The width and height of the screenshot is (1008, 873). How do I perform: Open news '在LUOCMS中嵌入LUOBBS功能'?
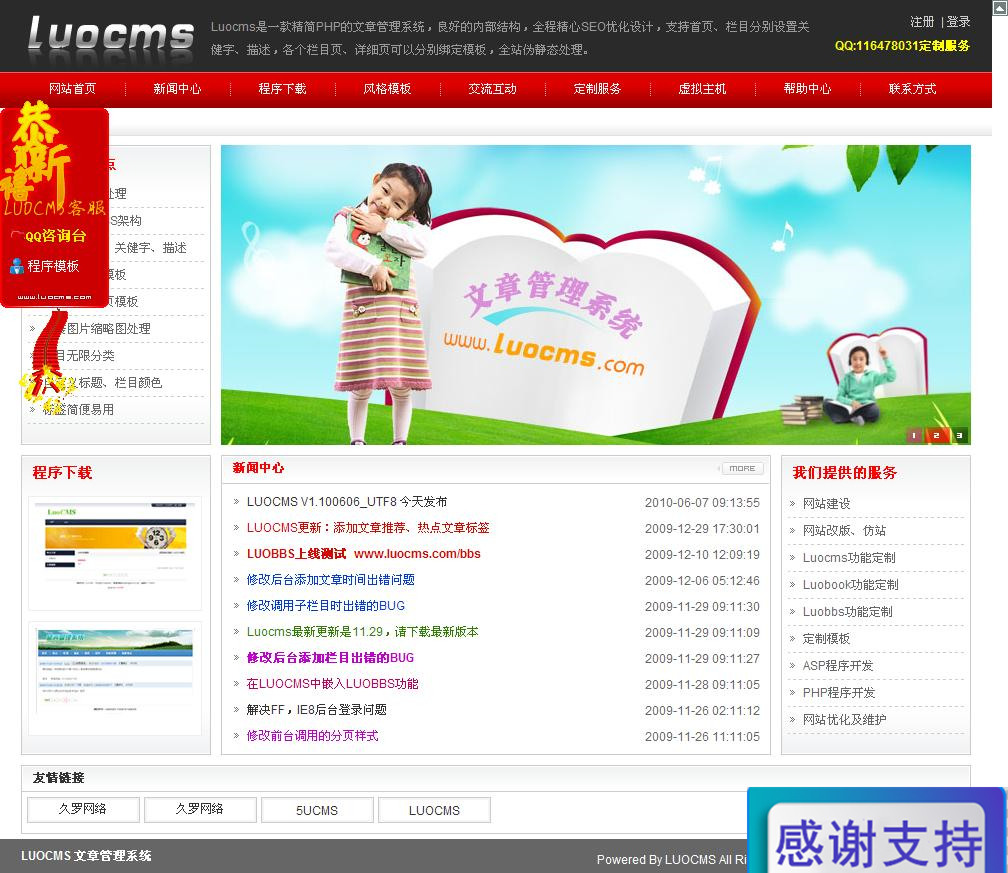(x=332, y=684)
